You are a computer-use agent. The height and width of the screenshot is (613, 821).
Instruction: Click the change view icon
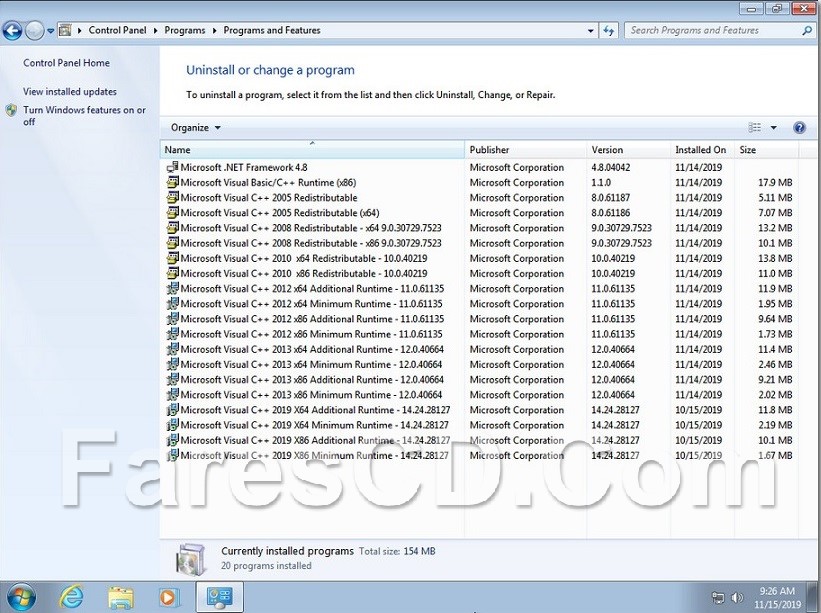point(755,128)
